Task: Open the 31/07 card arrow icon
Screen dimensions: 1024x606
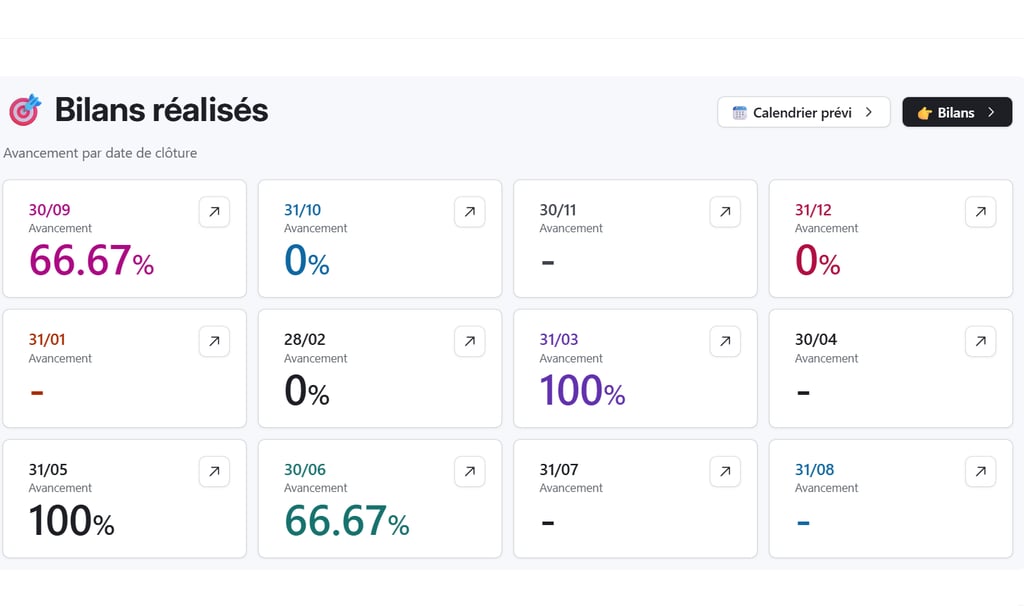Action: 725,471
